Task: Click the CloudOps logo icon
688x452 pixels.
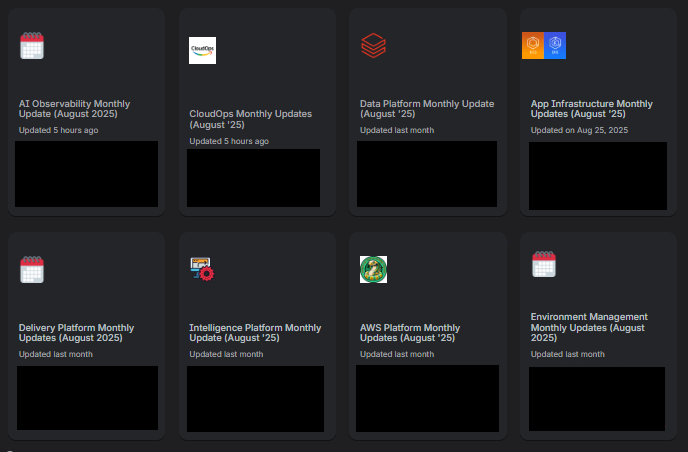Action: click(202, 50)
